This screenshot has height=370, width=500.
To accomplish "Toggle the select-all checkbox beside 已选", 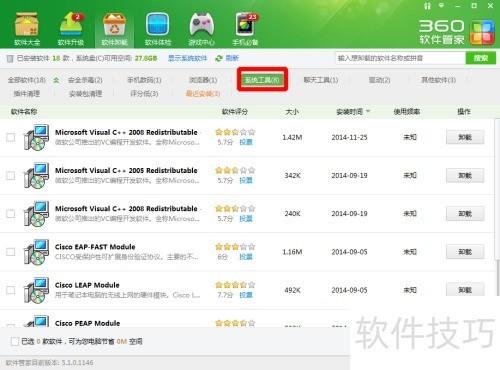I will pos(15,341).
